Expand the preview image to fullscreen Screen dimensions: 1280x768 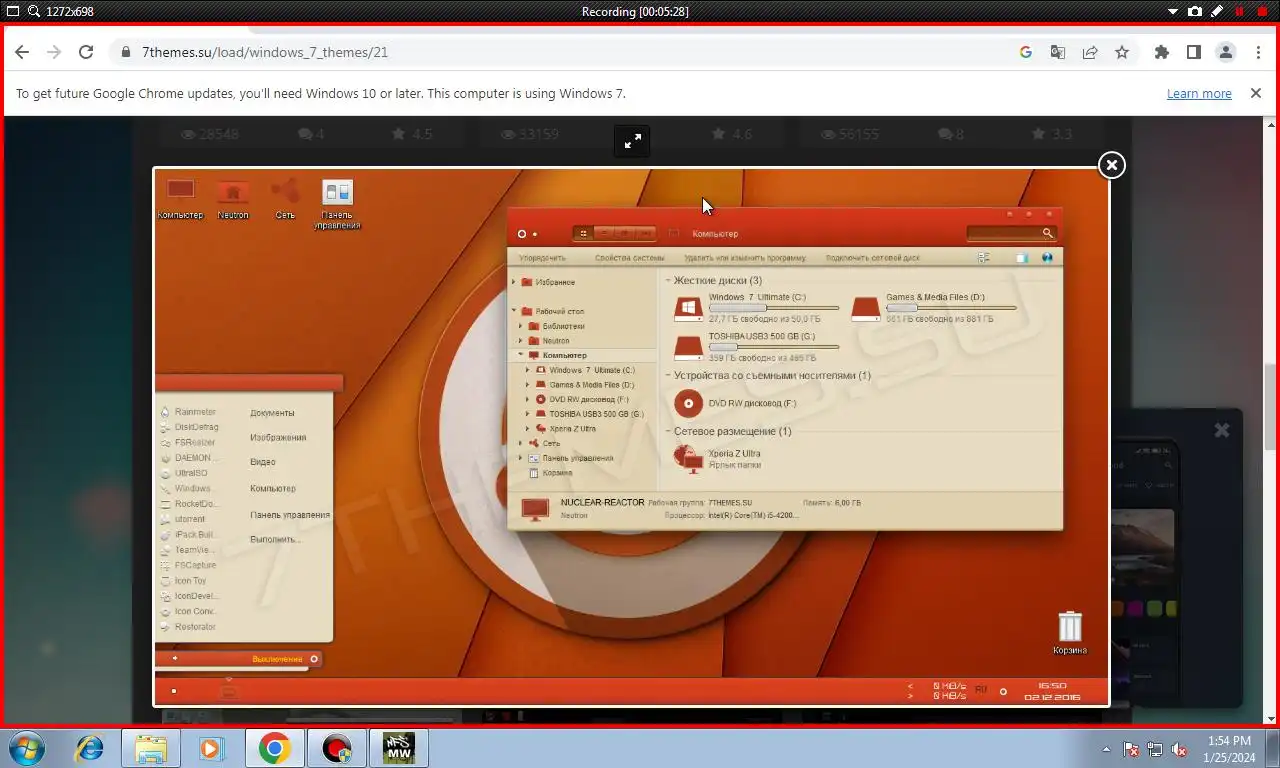click(632, 141)
